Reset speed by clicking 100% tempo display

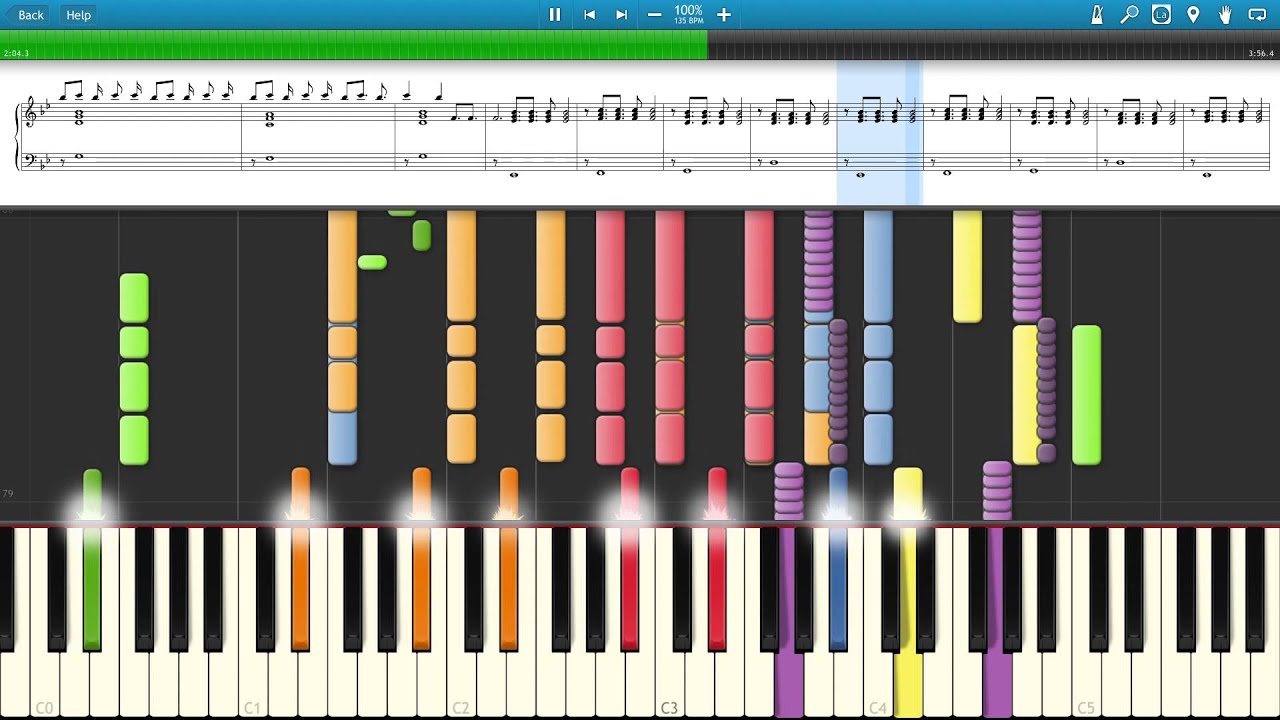[689, 15]
